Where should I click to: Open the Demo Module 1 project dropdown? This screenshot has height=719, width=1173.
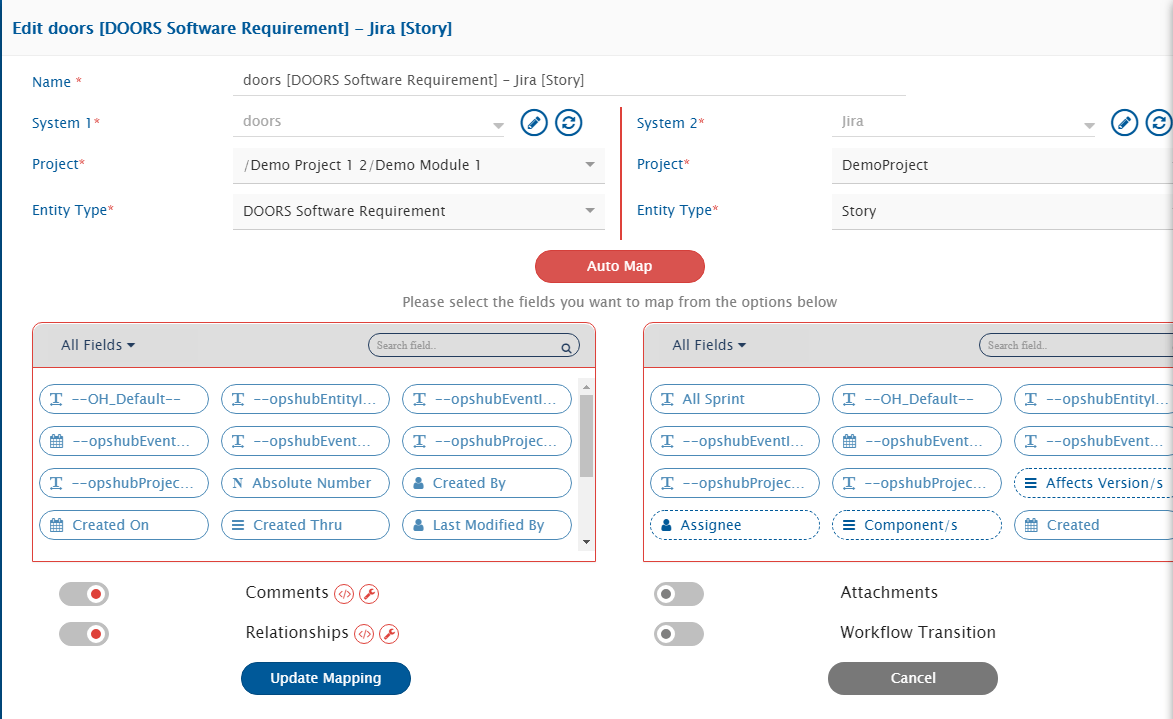418,165
